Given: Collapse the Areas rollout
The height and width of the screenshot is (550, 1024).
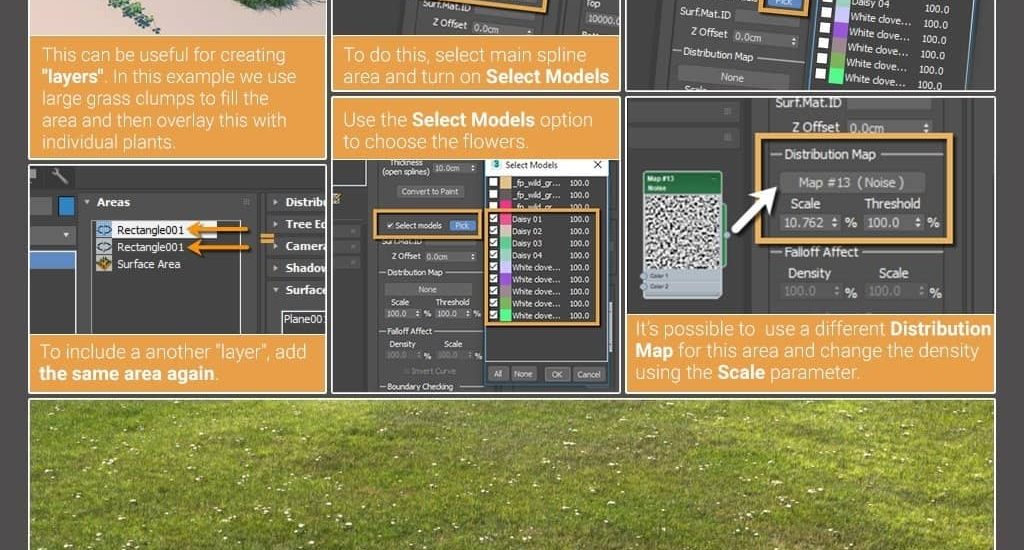Looking at the screenshot, I should (x=87, y=203).
